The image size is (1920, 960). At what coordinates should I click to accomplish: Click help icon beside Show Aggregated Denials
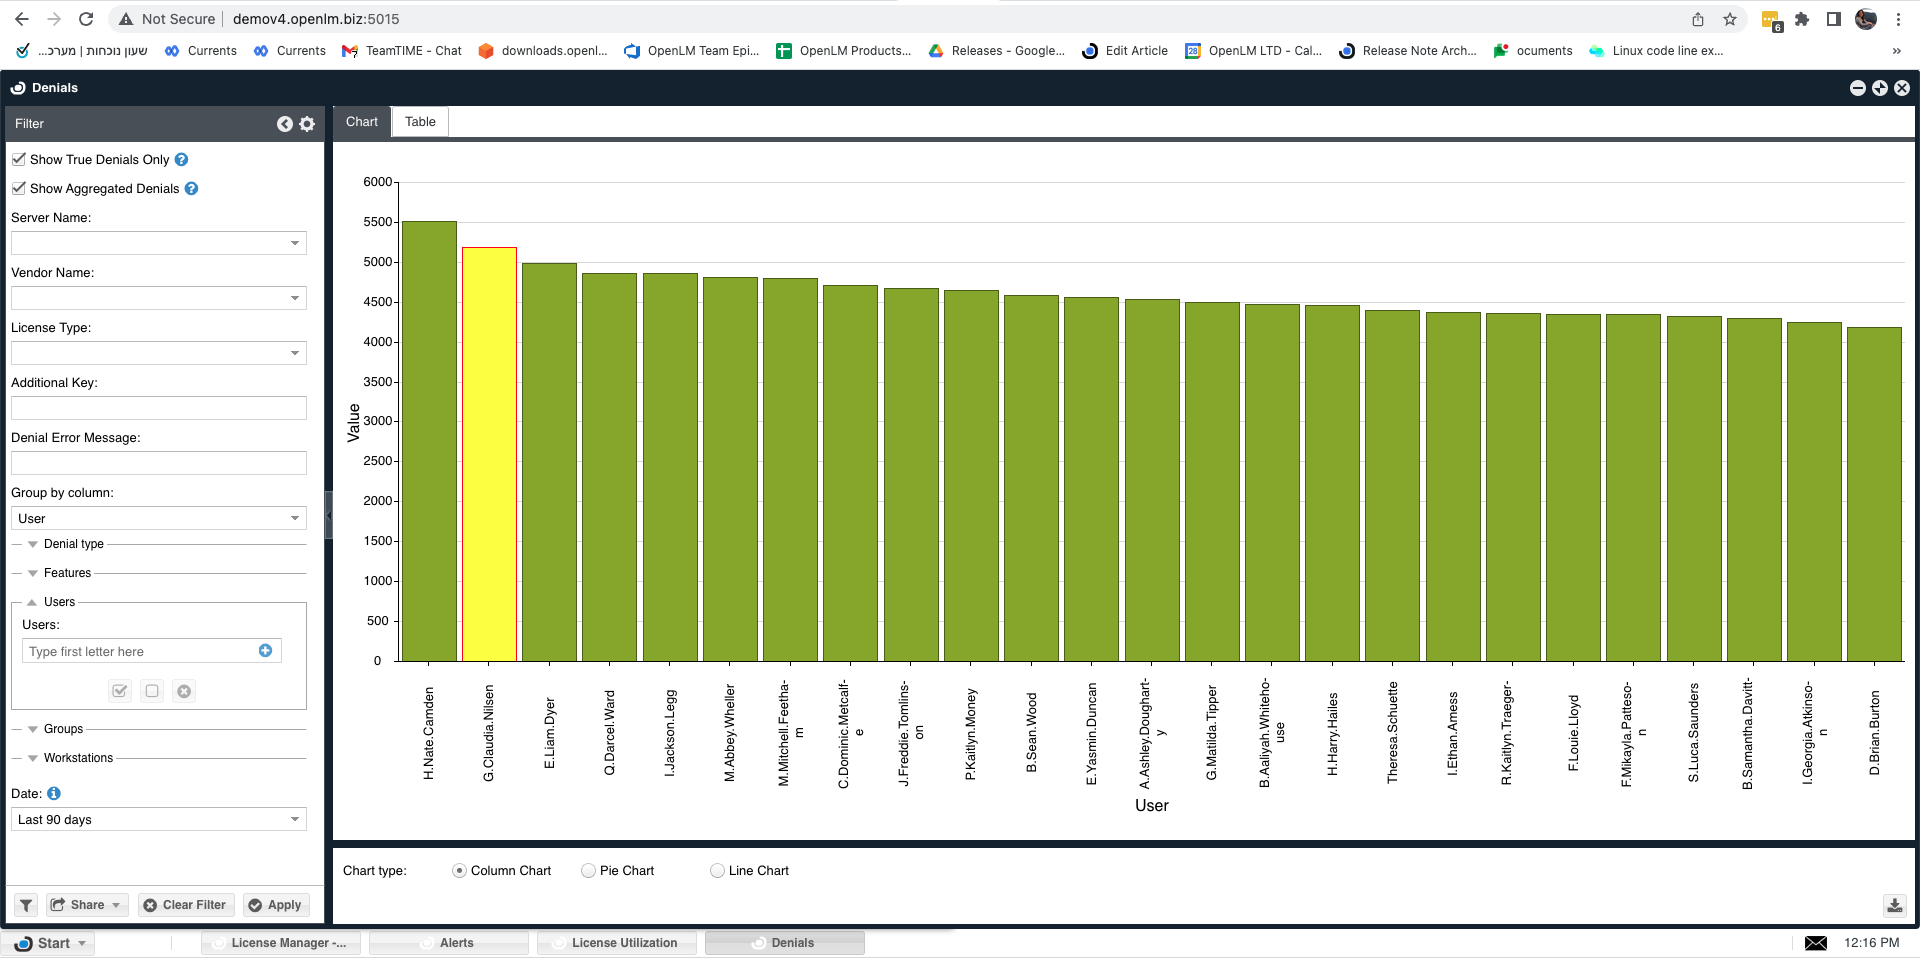pyautogui.click(x=192, y=189)
